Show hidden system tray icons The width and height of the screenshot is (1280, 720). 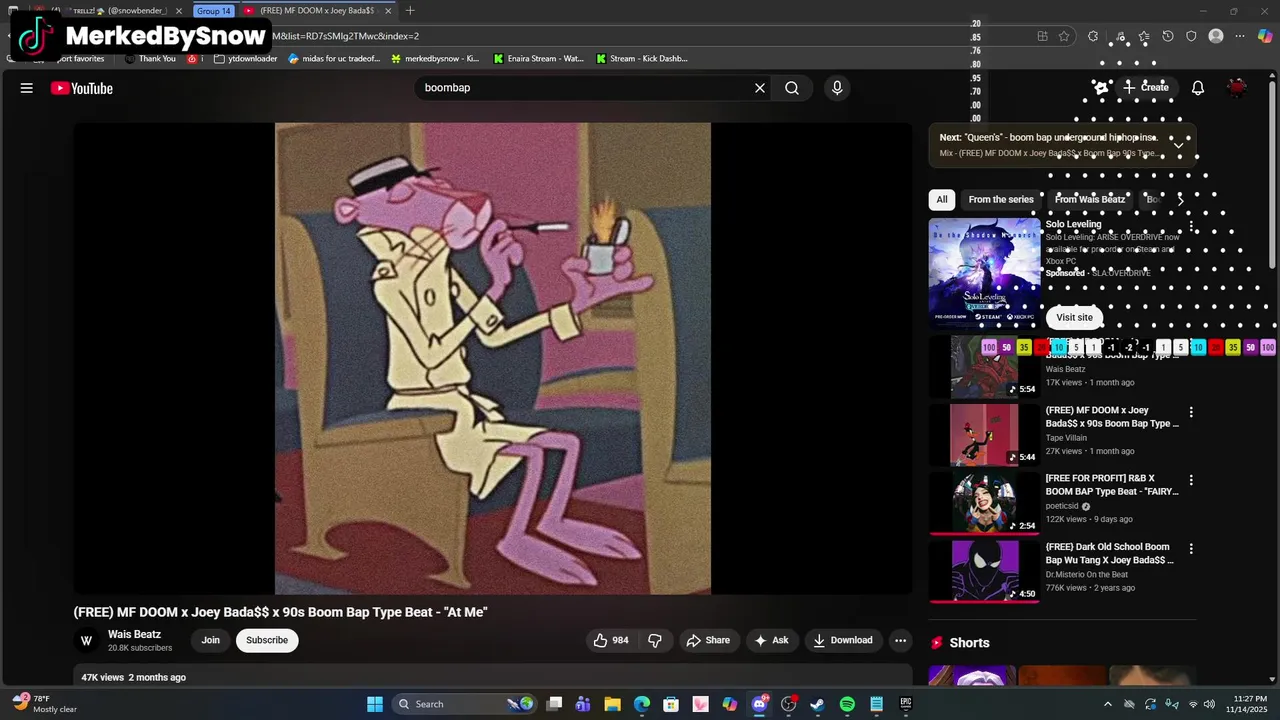click(x=1107, y=704)
